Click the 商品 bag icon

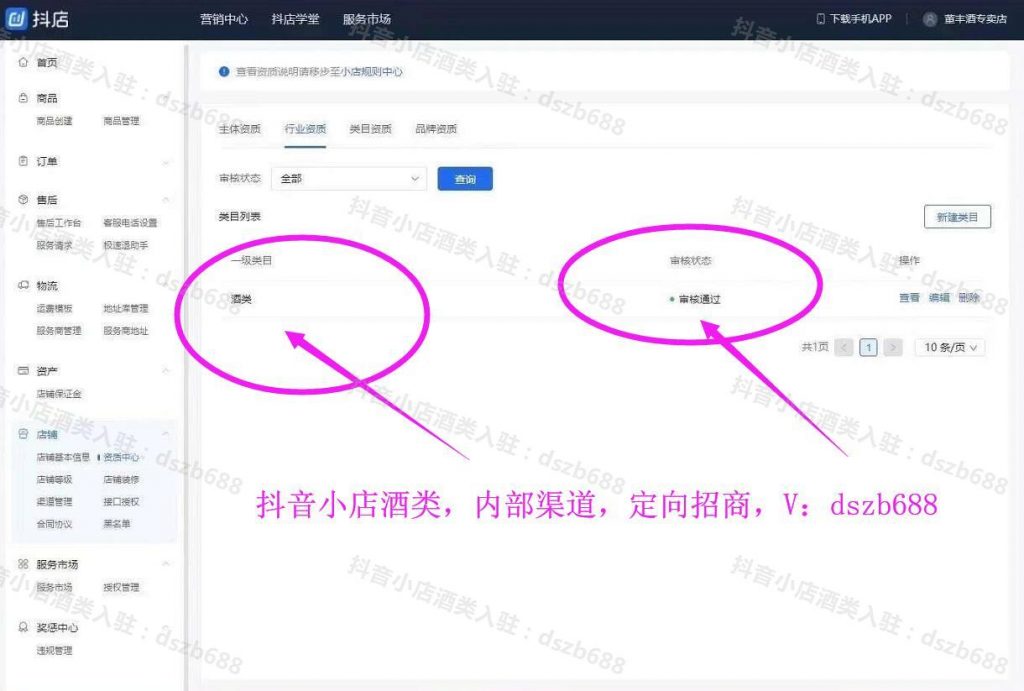[24, 98]
